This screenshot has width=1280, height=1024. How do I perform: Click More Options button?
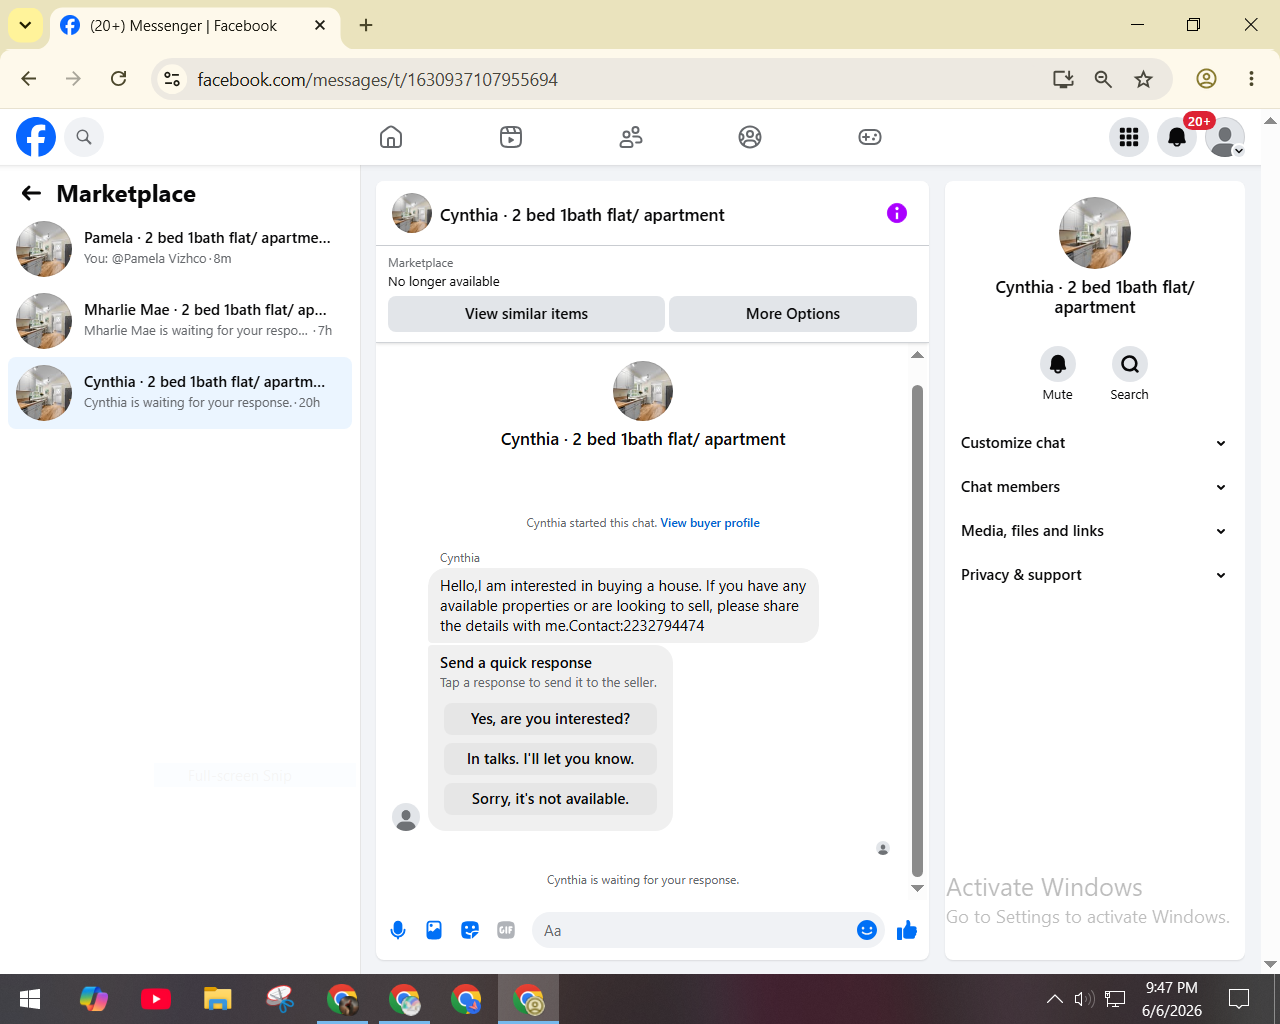point(793,314)
